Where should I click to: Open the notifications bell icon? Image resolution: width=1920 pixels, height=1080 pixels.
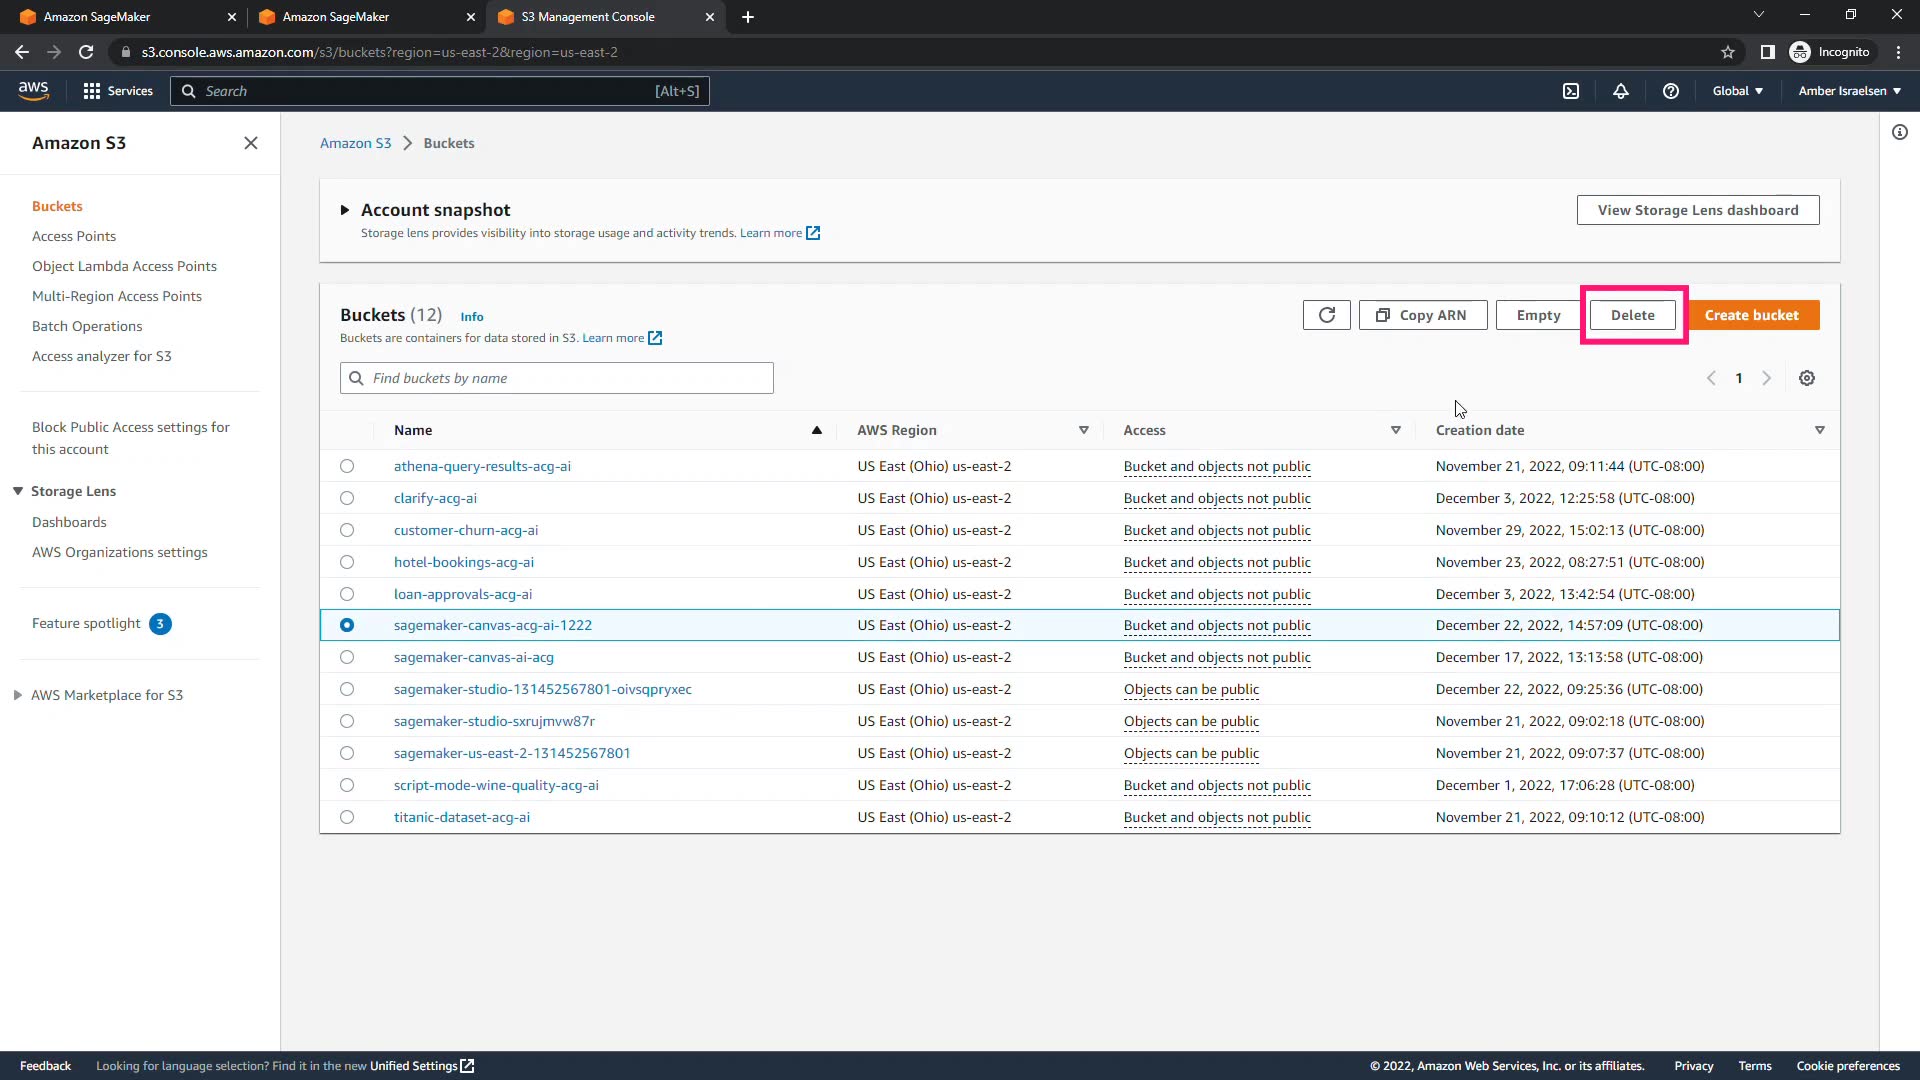click(1621, 91)
